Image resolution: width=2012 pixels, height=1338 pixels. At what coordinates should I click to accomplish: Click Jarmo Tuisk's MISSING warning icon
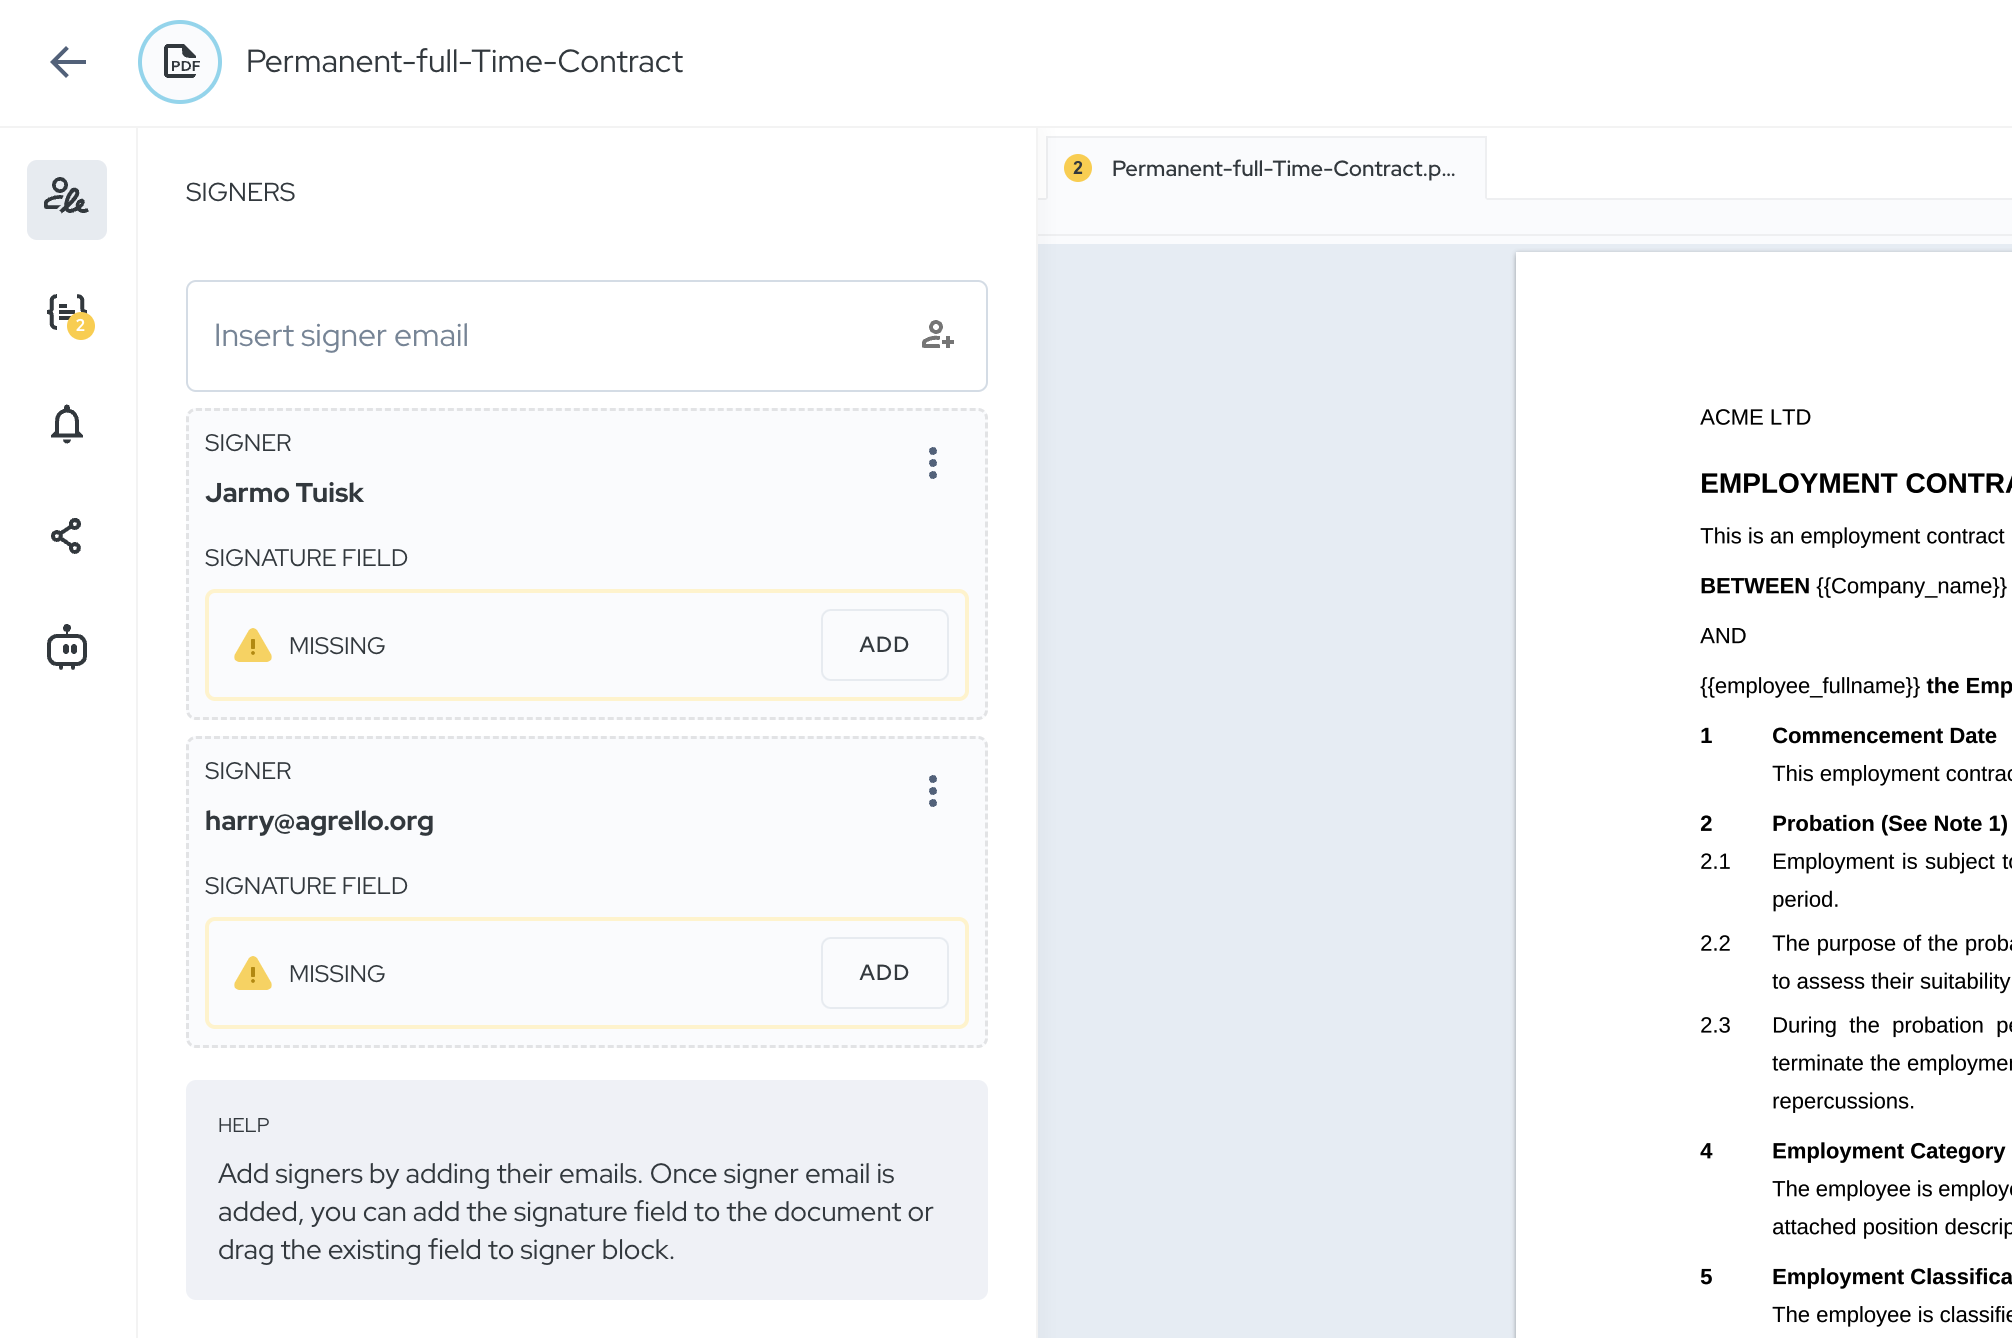(253, 646)
